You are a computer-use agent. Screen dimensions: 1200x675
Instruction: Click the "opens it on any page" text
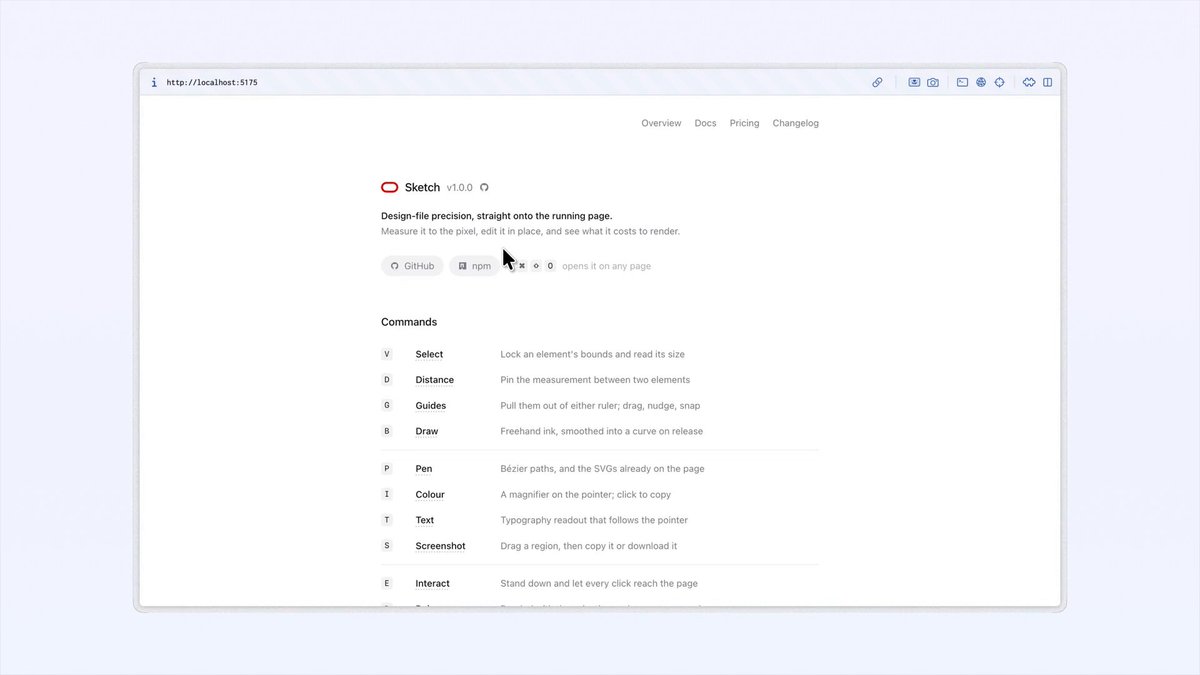(607, 266)
